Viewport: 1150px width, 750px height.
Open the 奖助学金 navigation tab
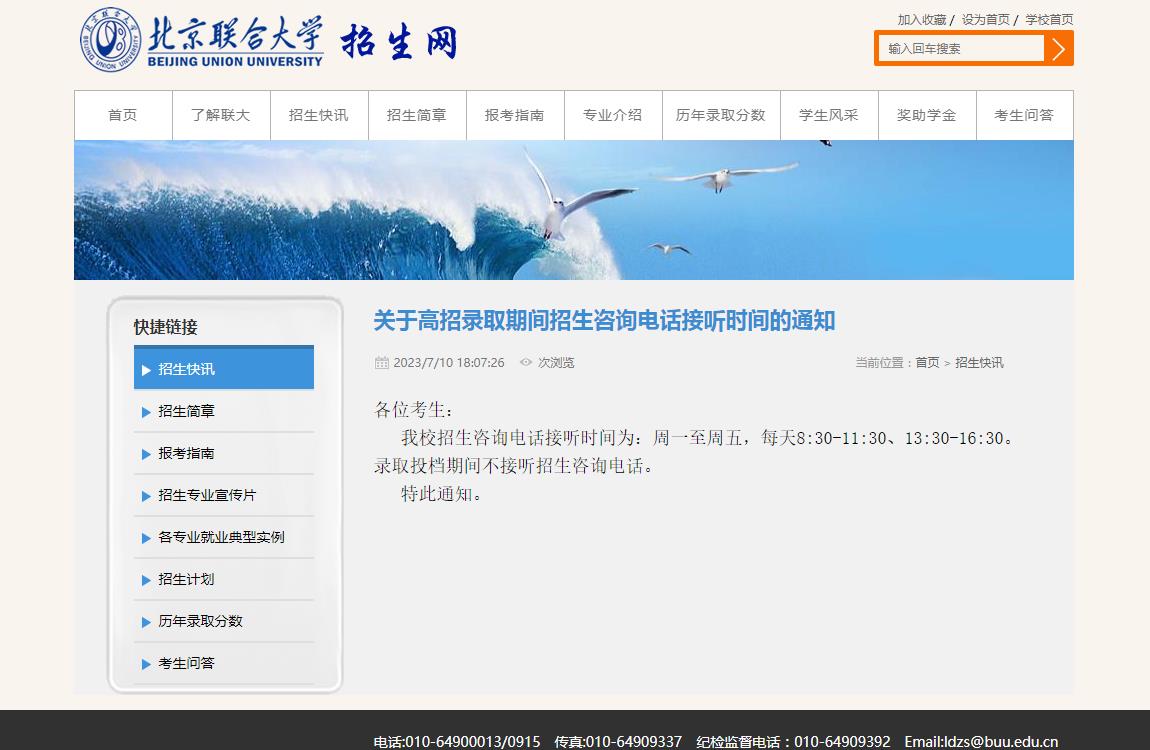coord(927,115)
